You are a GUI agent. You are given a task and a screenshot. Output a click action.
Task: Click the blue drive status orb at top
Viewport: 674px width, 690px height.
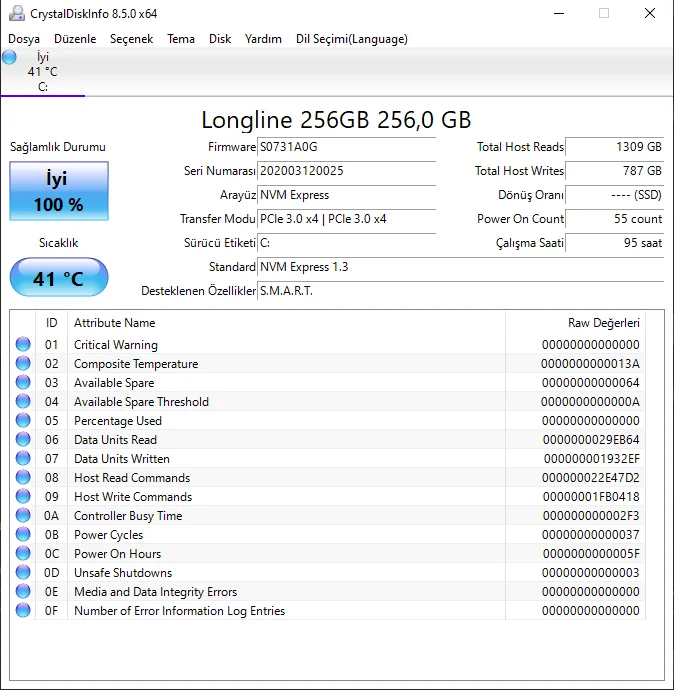pos(9,57)
